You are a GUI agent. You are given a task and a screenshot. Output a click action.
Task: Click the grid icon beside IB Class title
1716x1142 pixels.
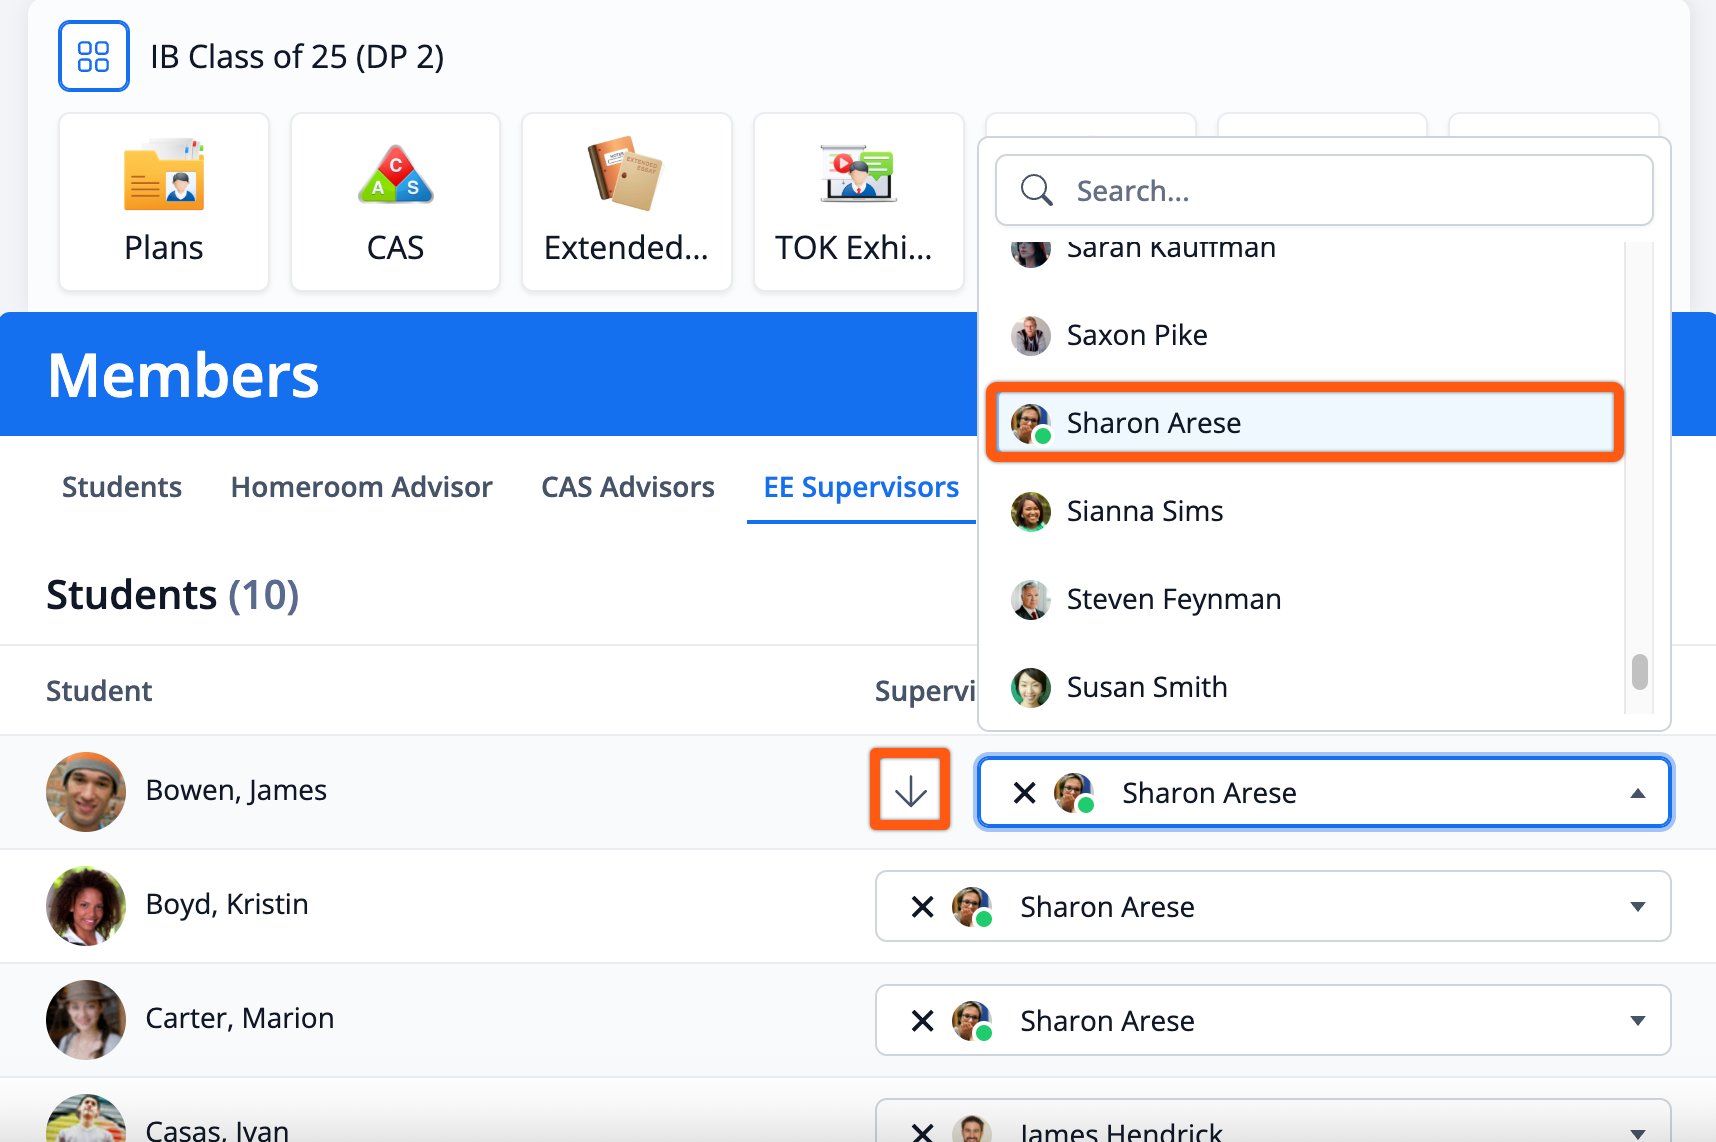click(93, 56)
